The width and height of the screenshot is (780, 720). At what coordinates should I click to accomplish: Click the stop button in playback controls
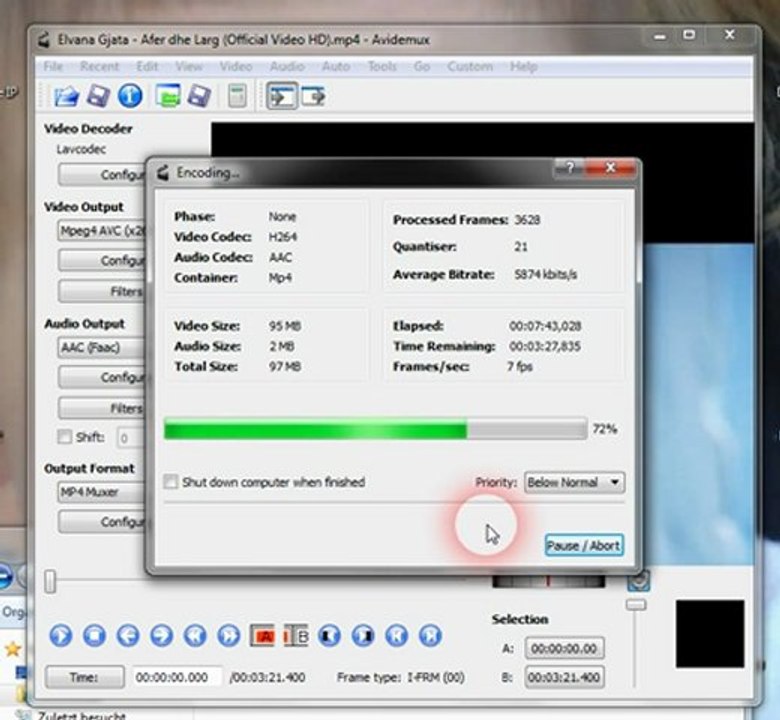coord(95,635)
